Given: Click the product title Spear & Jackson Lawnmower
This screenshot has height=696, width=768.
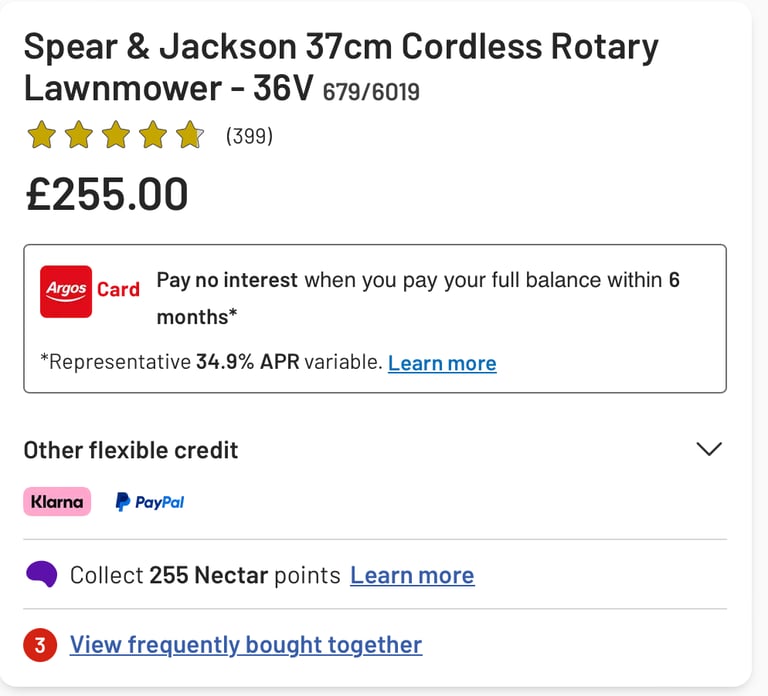Looking at the screenshot, I should coord(341,67).
